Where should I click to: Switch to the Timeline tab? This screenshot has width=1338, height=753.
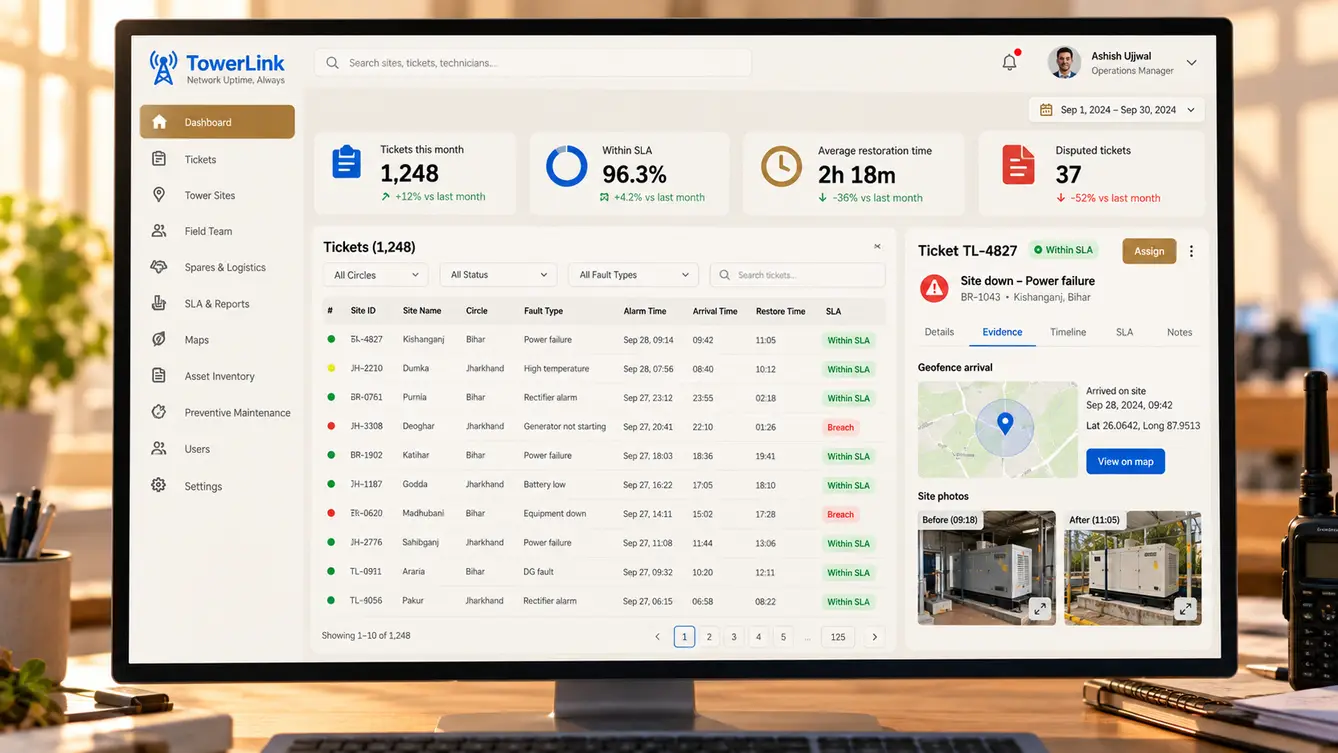(x=1068, y=332)
